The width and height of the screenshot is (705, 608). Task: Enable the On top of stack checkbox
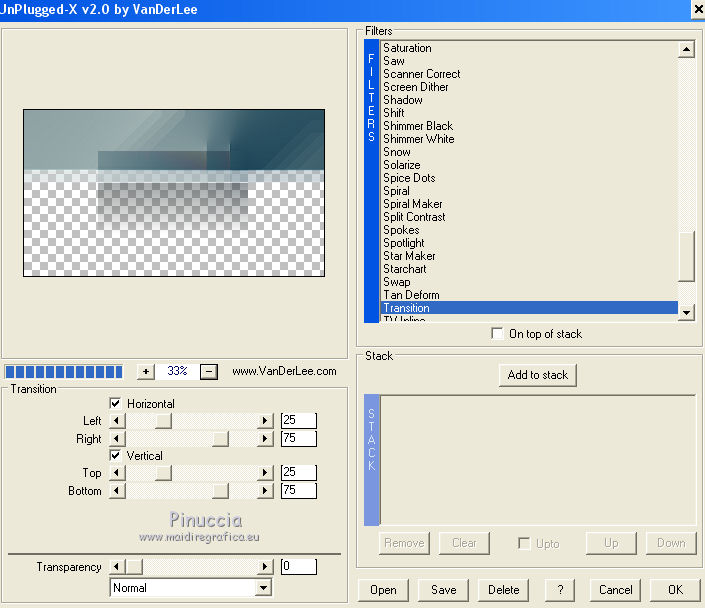pyautogui.click(x=498, y=334)
